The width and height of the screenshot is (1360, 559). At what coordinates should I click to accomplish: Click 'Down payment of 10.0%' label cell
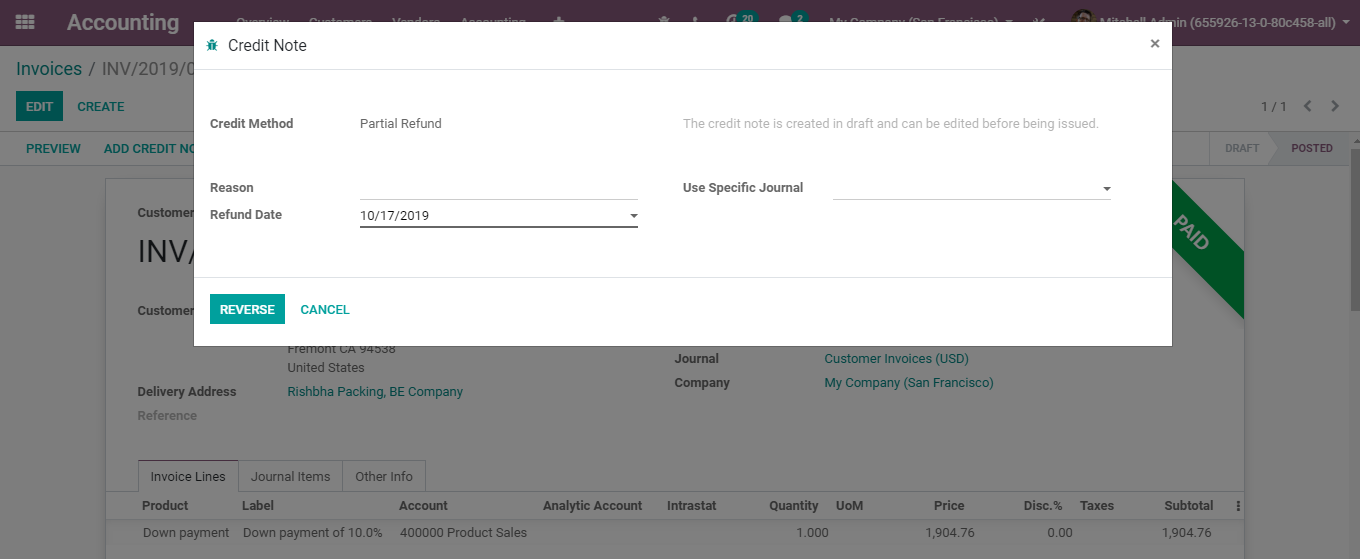click(x=313, y=532)
